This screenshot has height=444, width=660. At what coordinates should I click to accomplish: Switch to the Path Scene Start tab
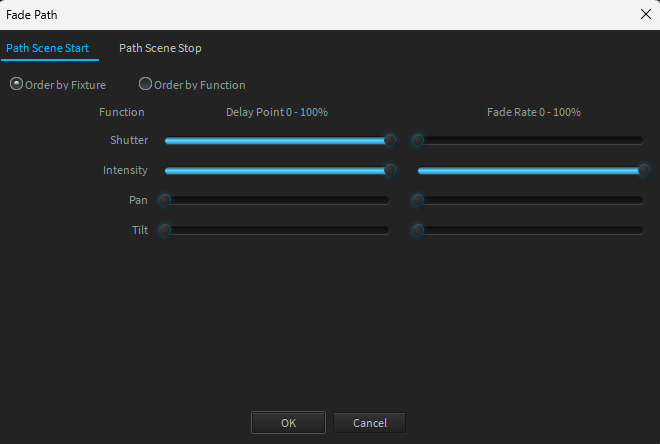pyautogui.click(x=48, y=48)
